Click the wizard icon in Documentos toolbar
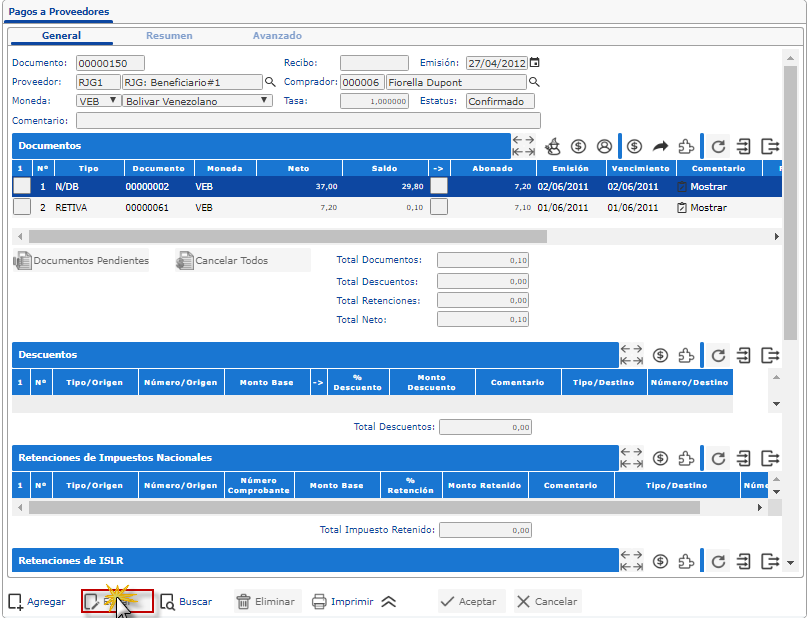The image size is (809, 618). click(551, 146)
